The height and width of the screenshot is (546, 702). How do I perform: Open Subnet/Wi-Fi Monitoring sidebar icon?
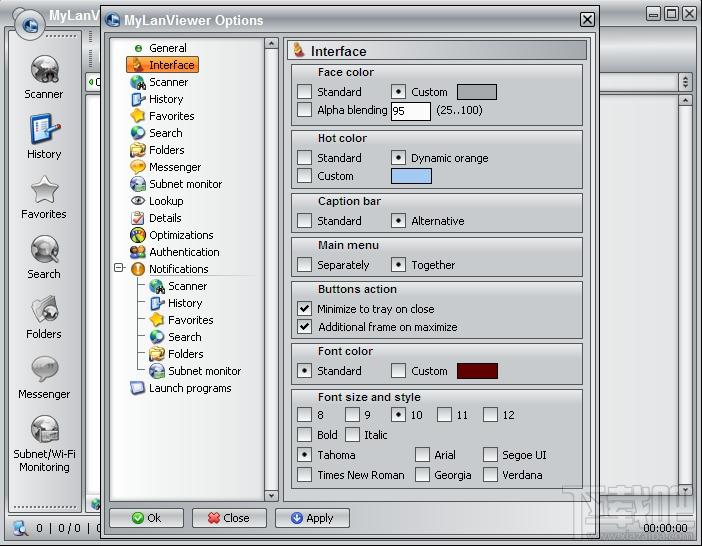click(44, 430)
